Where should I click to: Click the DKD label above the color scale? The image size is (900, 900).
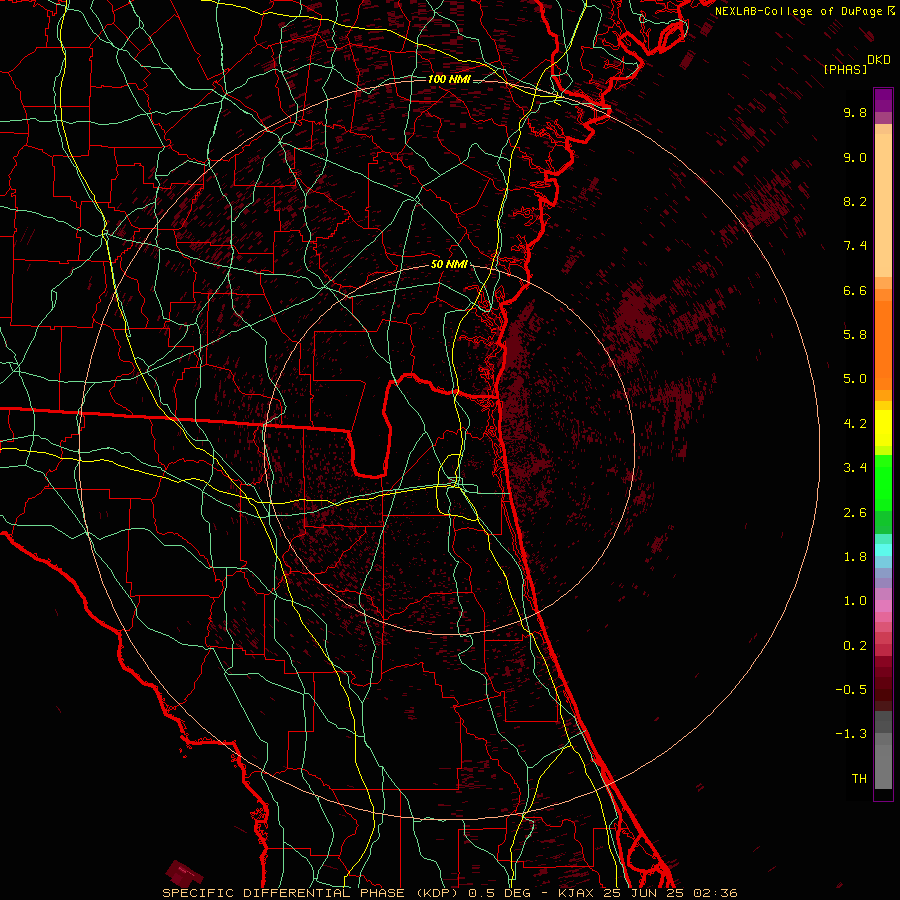[879, 60]
